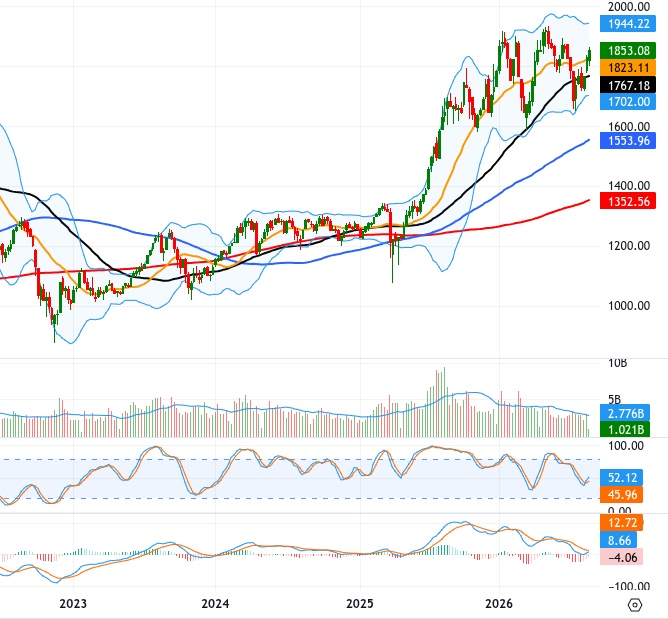The height and width of the screenshot is (619, 668).
Task: Click the -4.06 MACD histogram label
Action: pyautogui.click(x=621, y=557)
